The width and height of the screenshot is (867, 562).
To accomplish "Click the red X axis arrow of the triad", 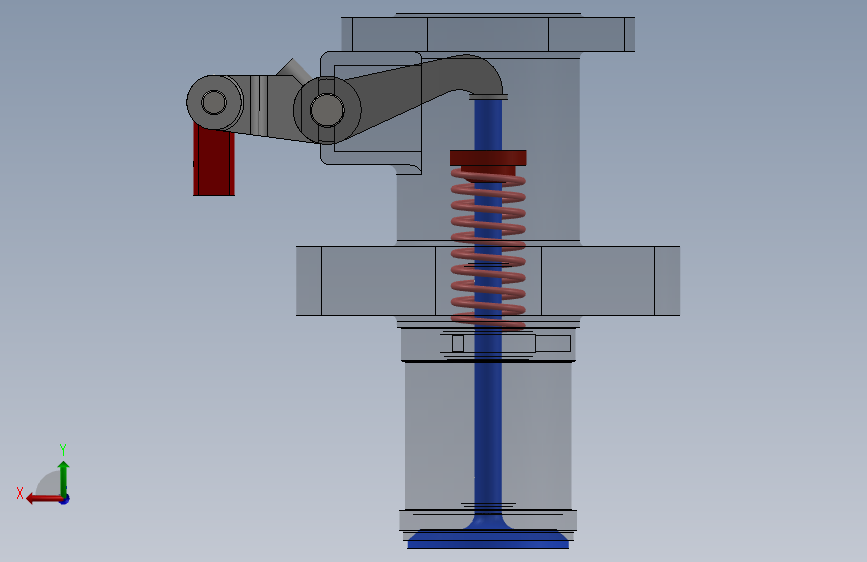I will (x=44, y=499).
